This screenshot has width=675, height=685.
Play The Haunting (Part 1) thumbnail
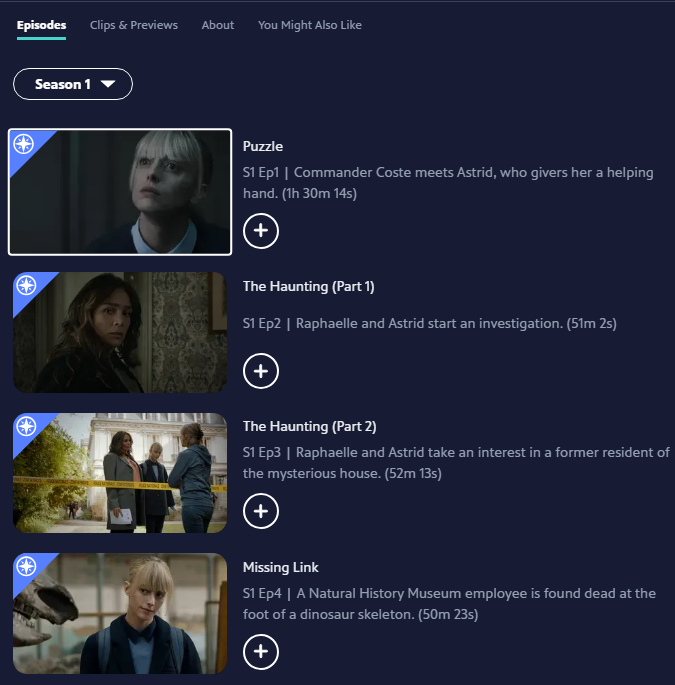tap(120, 332)
